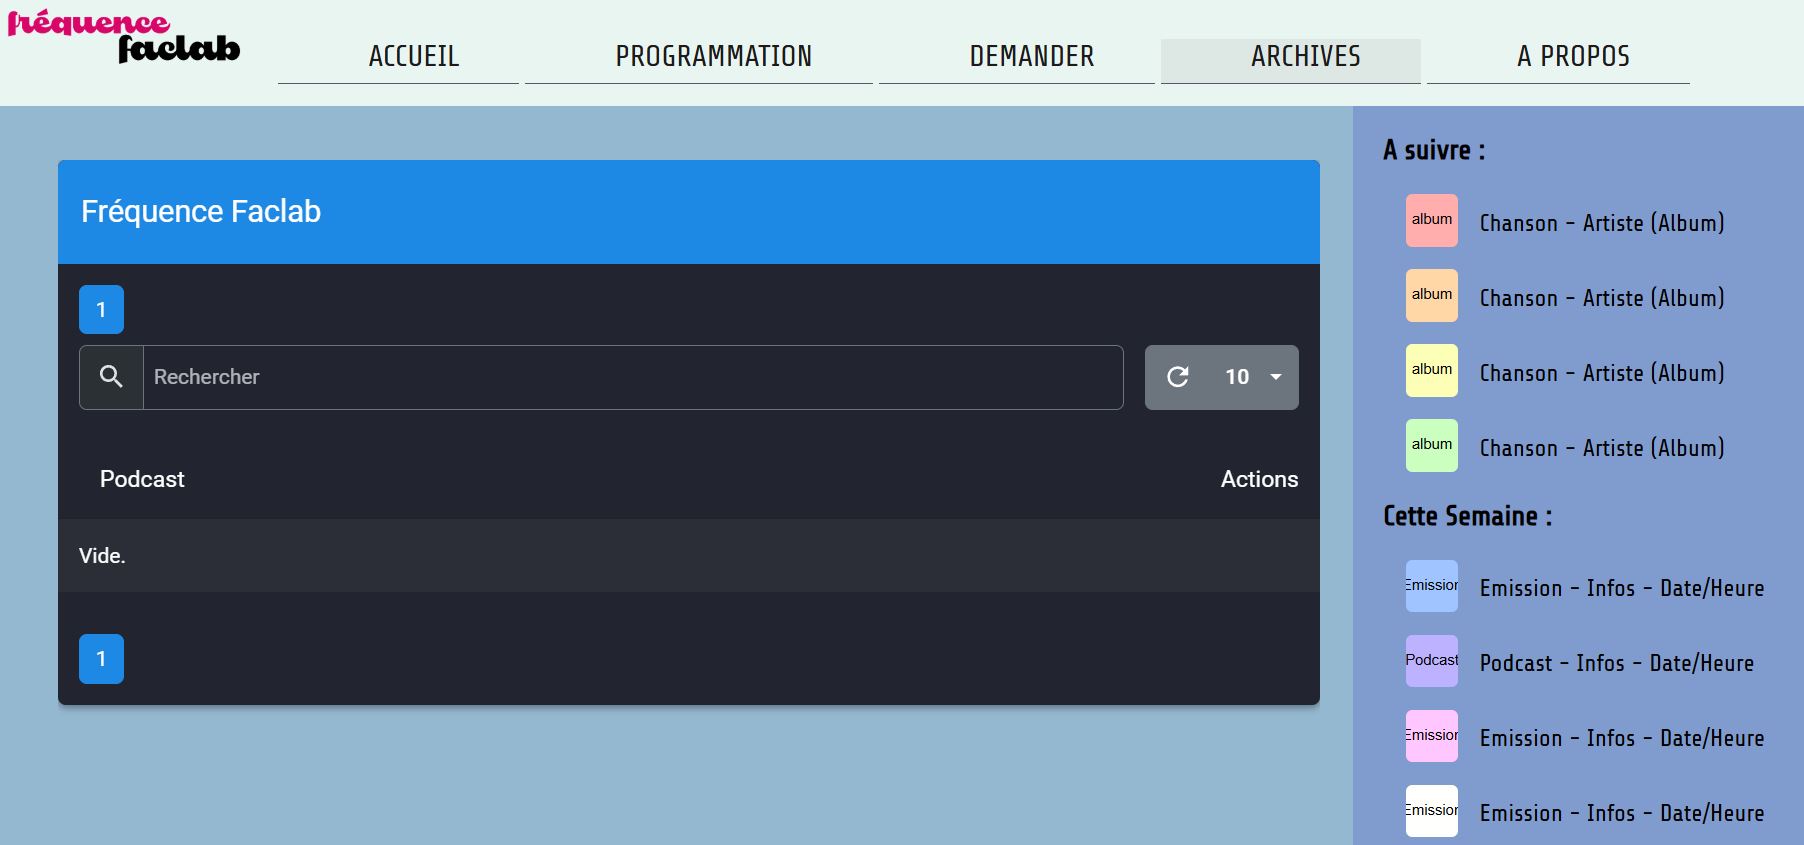Switch to the ARCHIVES tab
The width and height of the screenshot is (1804, 845).
point(1305,57)
